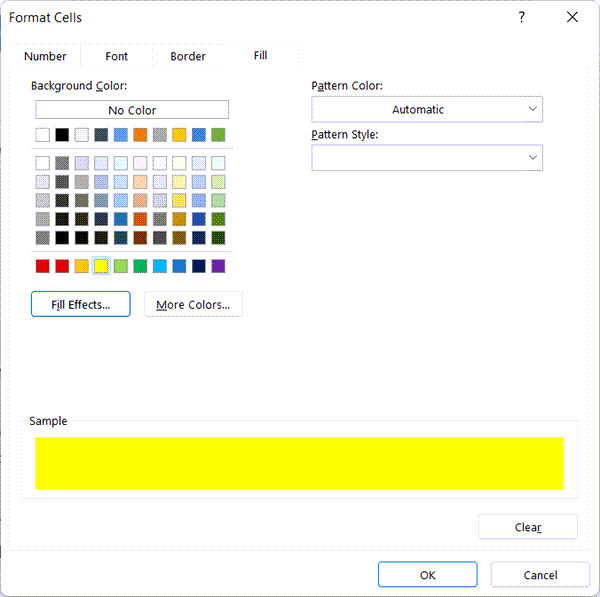Open Fill Effects dialog
600x597 pixels.
click(x=81, y=304)
